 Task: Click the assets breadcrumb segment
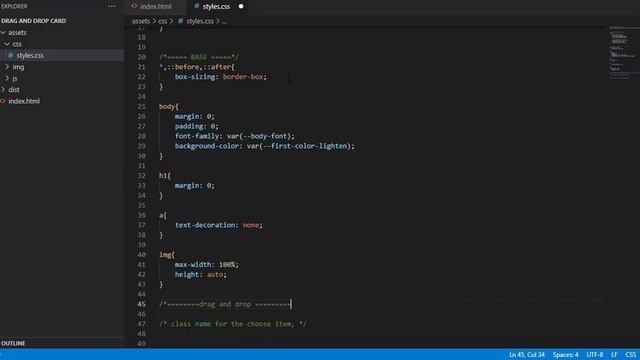click(x=141, y=21)
